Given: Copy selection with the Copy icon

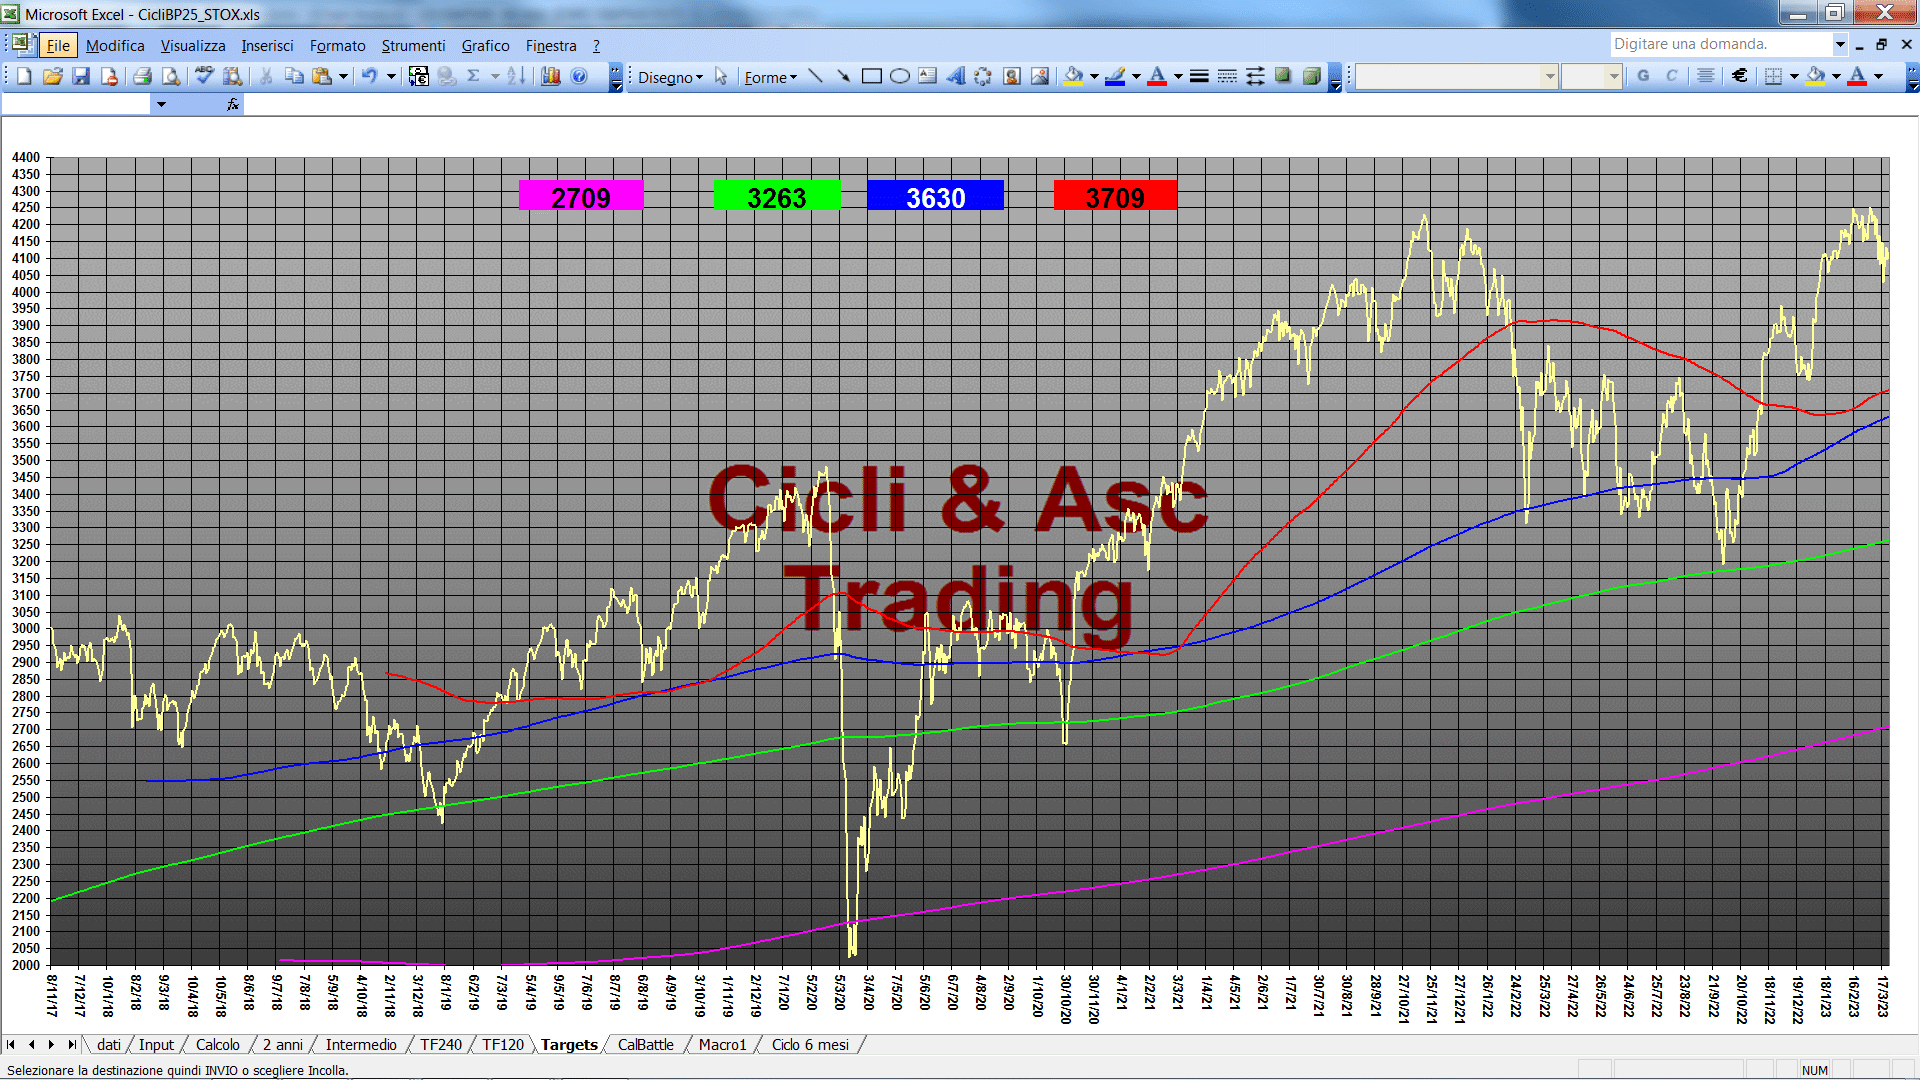Looking at the screenshot, I should pos(294,76).
